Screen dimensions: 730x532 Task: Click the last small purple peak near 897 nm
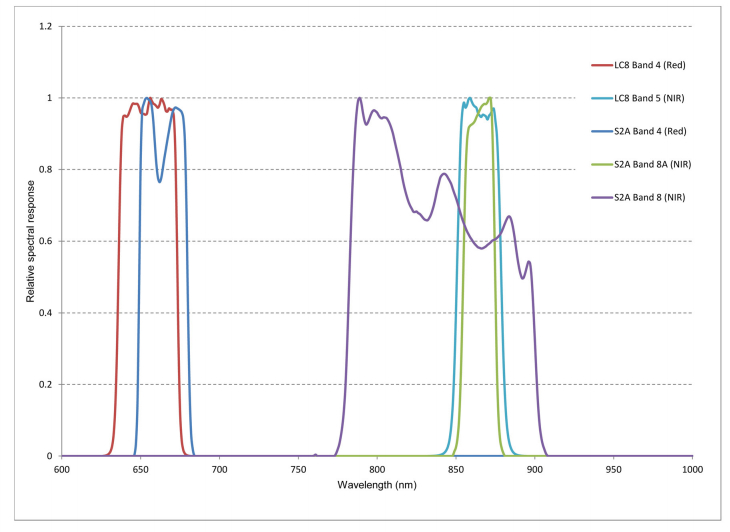pyautogui.click(x=529, y=262)
